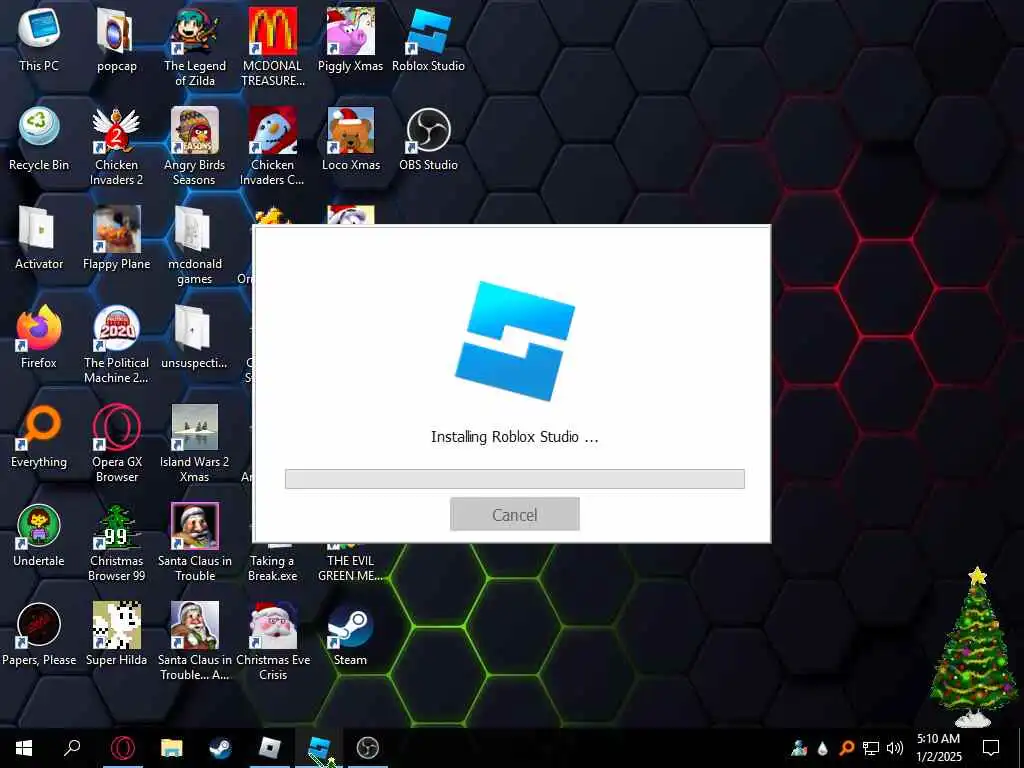This screenshot has width=1024, height=768.
Task: Select the unsuspecti... folder icon
Action: point(194,336)
